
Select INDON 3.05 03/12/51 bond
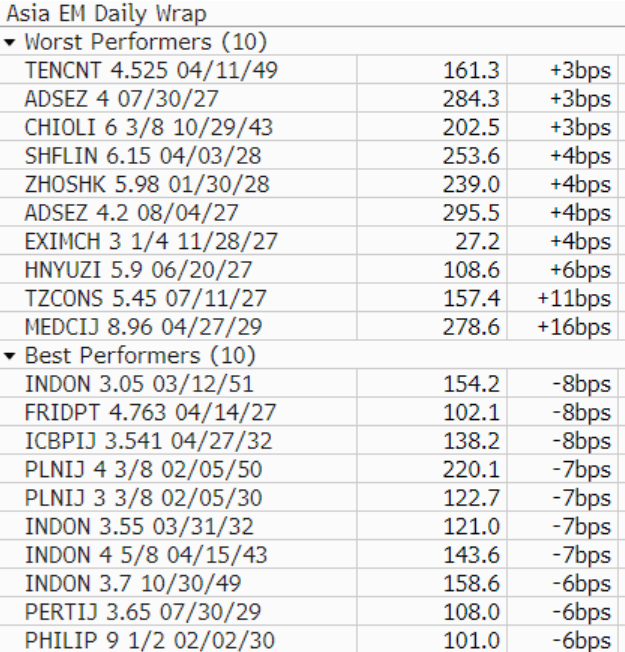pyautogui.click(x=139, y=384)
